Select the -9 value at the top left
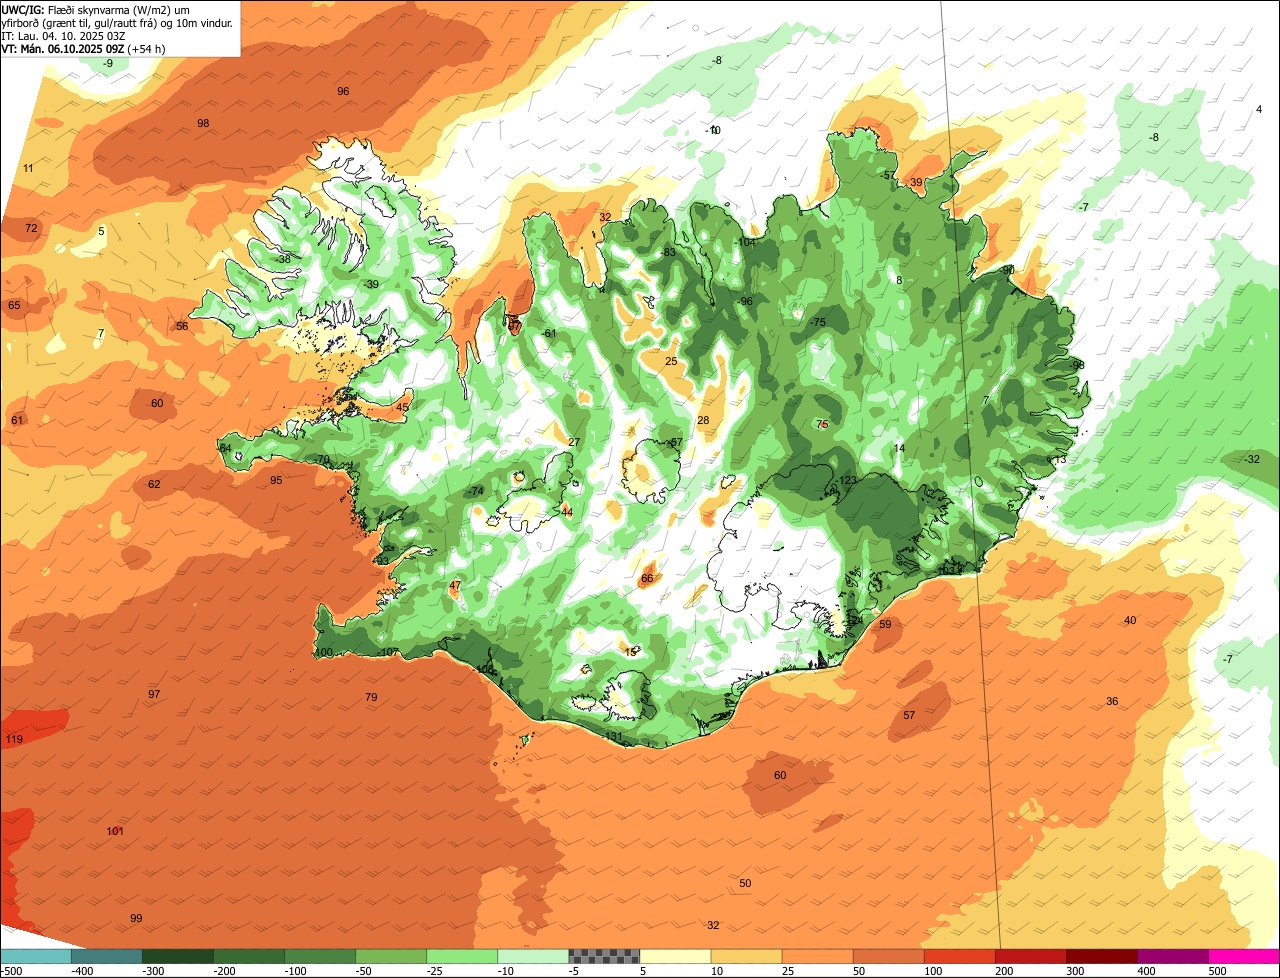 coord(108,63)
